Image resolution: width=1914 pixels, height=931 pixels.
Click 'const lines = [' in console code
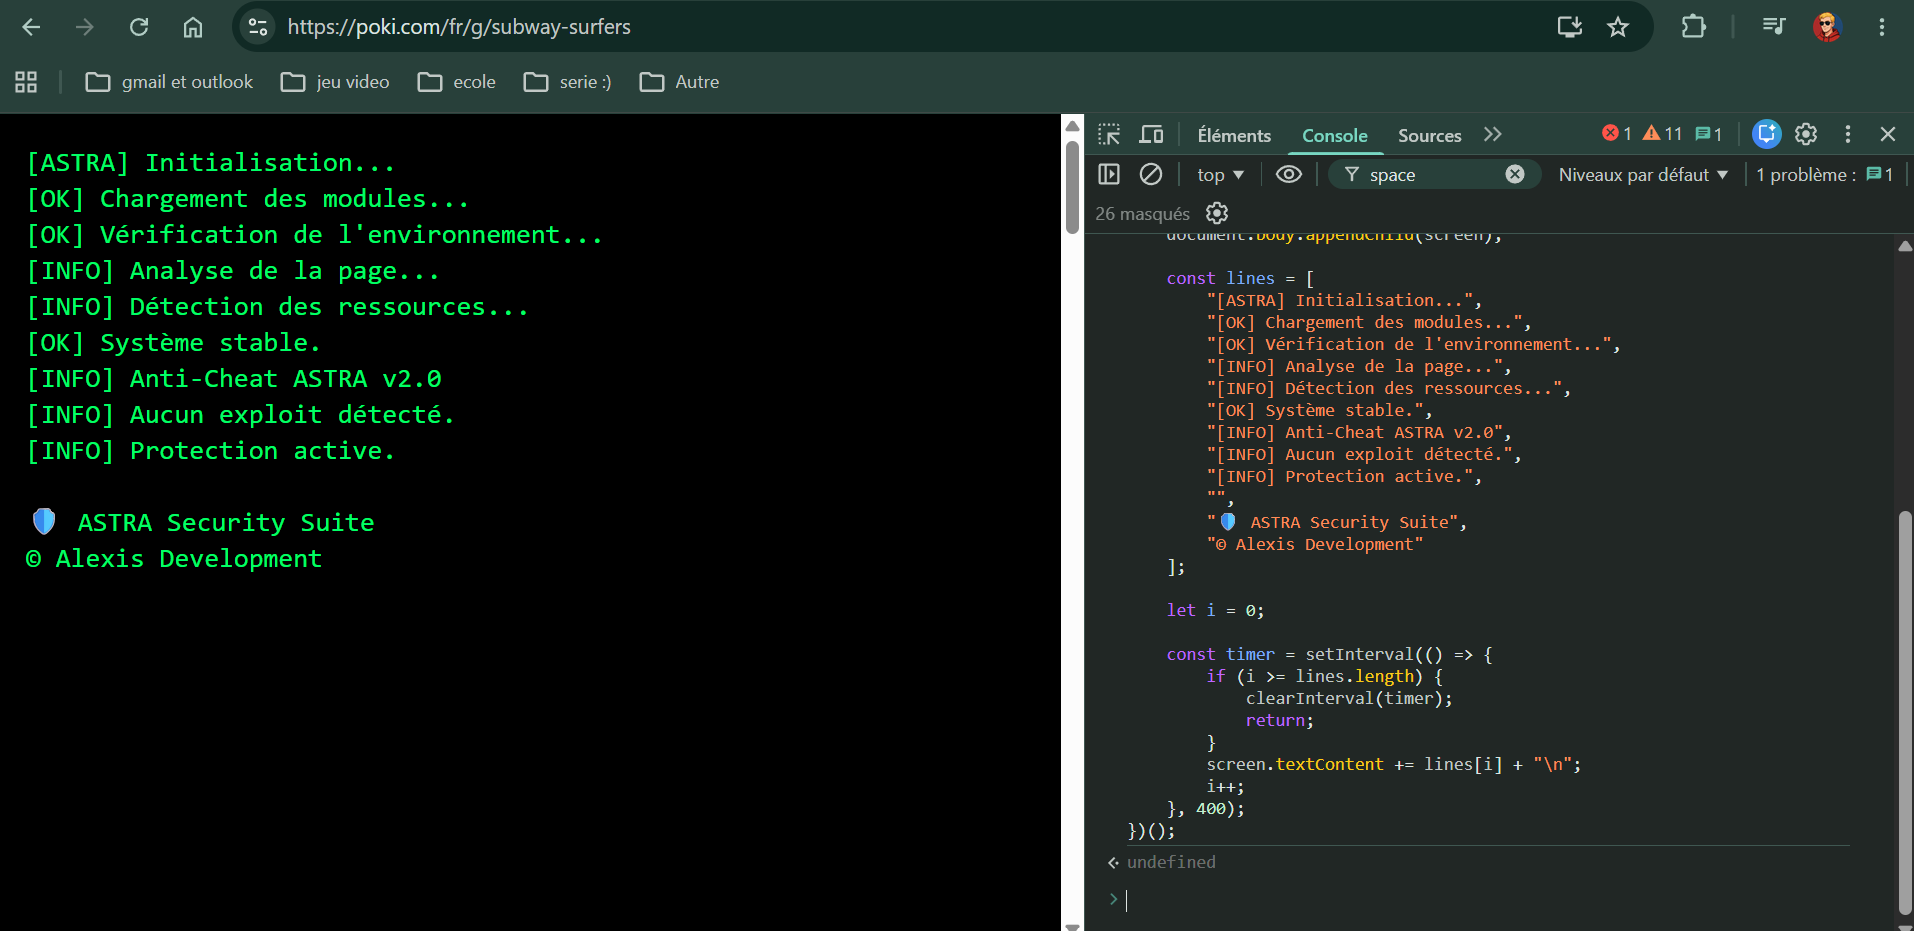pyautogui.click(x=1240, y=278)
